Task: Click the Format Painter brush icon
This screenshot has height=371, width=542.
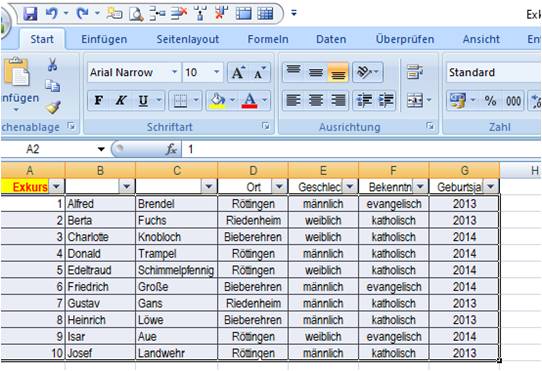Action: [53, 108]
